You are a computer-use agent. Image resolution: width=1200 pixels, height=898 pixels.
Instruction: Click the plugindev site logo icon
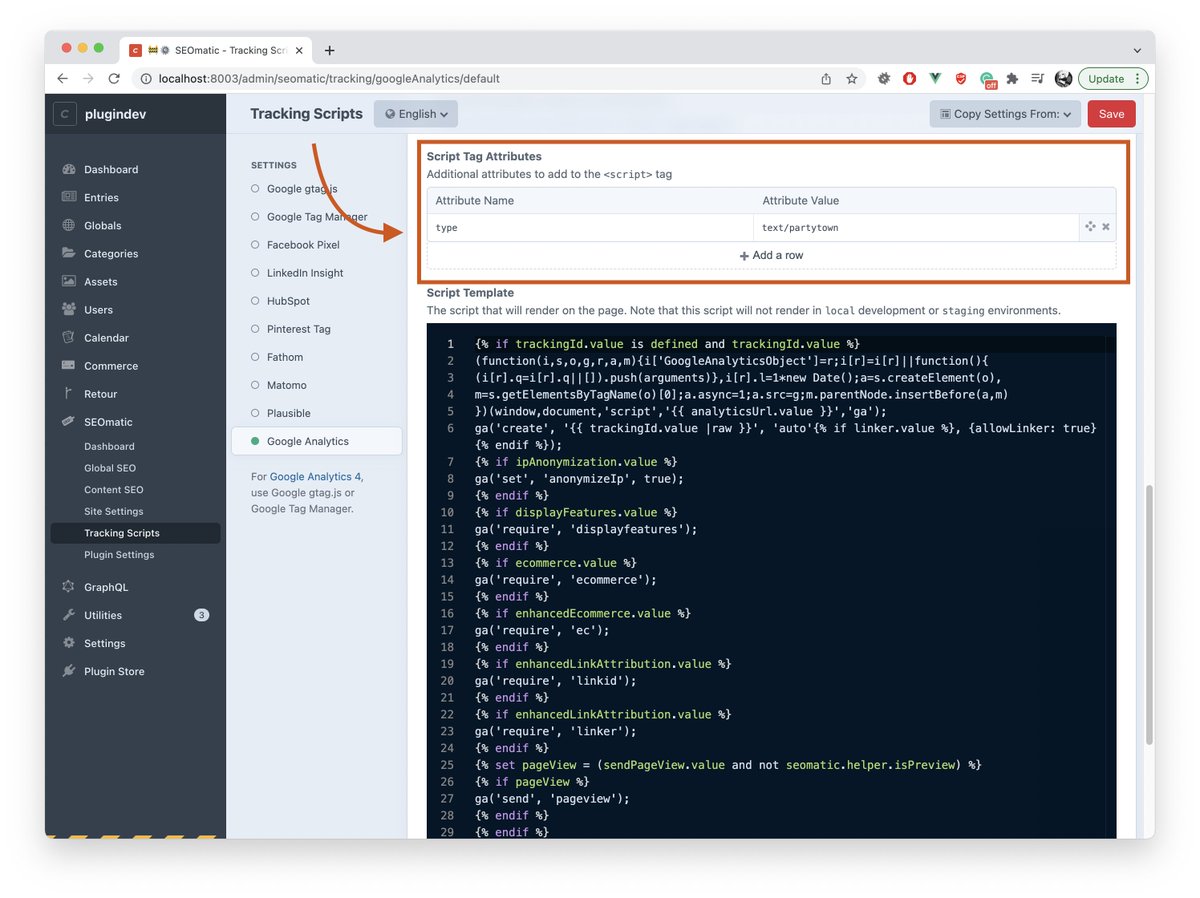pyautogui.click(x=66, y=114)
